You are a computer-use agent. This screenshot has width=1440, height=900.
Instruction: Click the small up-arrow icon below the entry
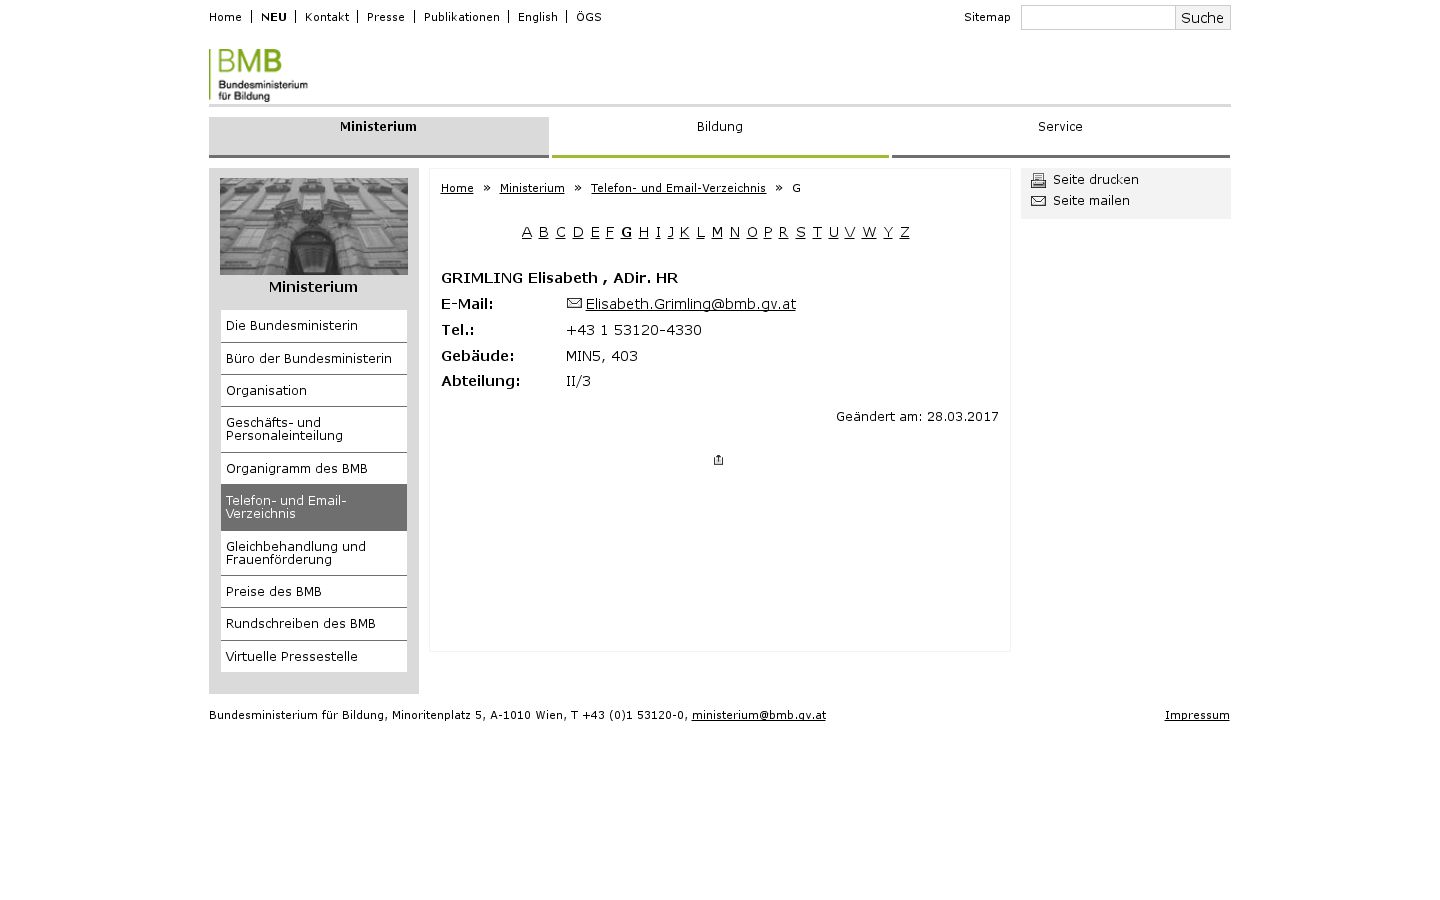(718, 460)
